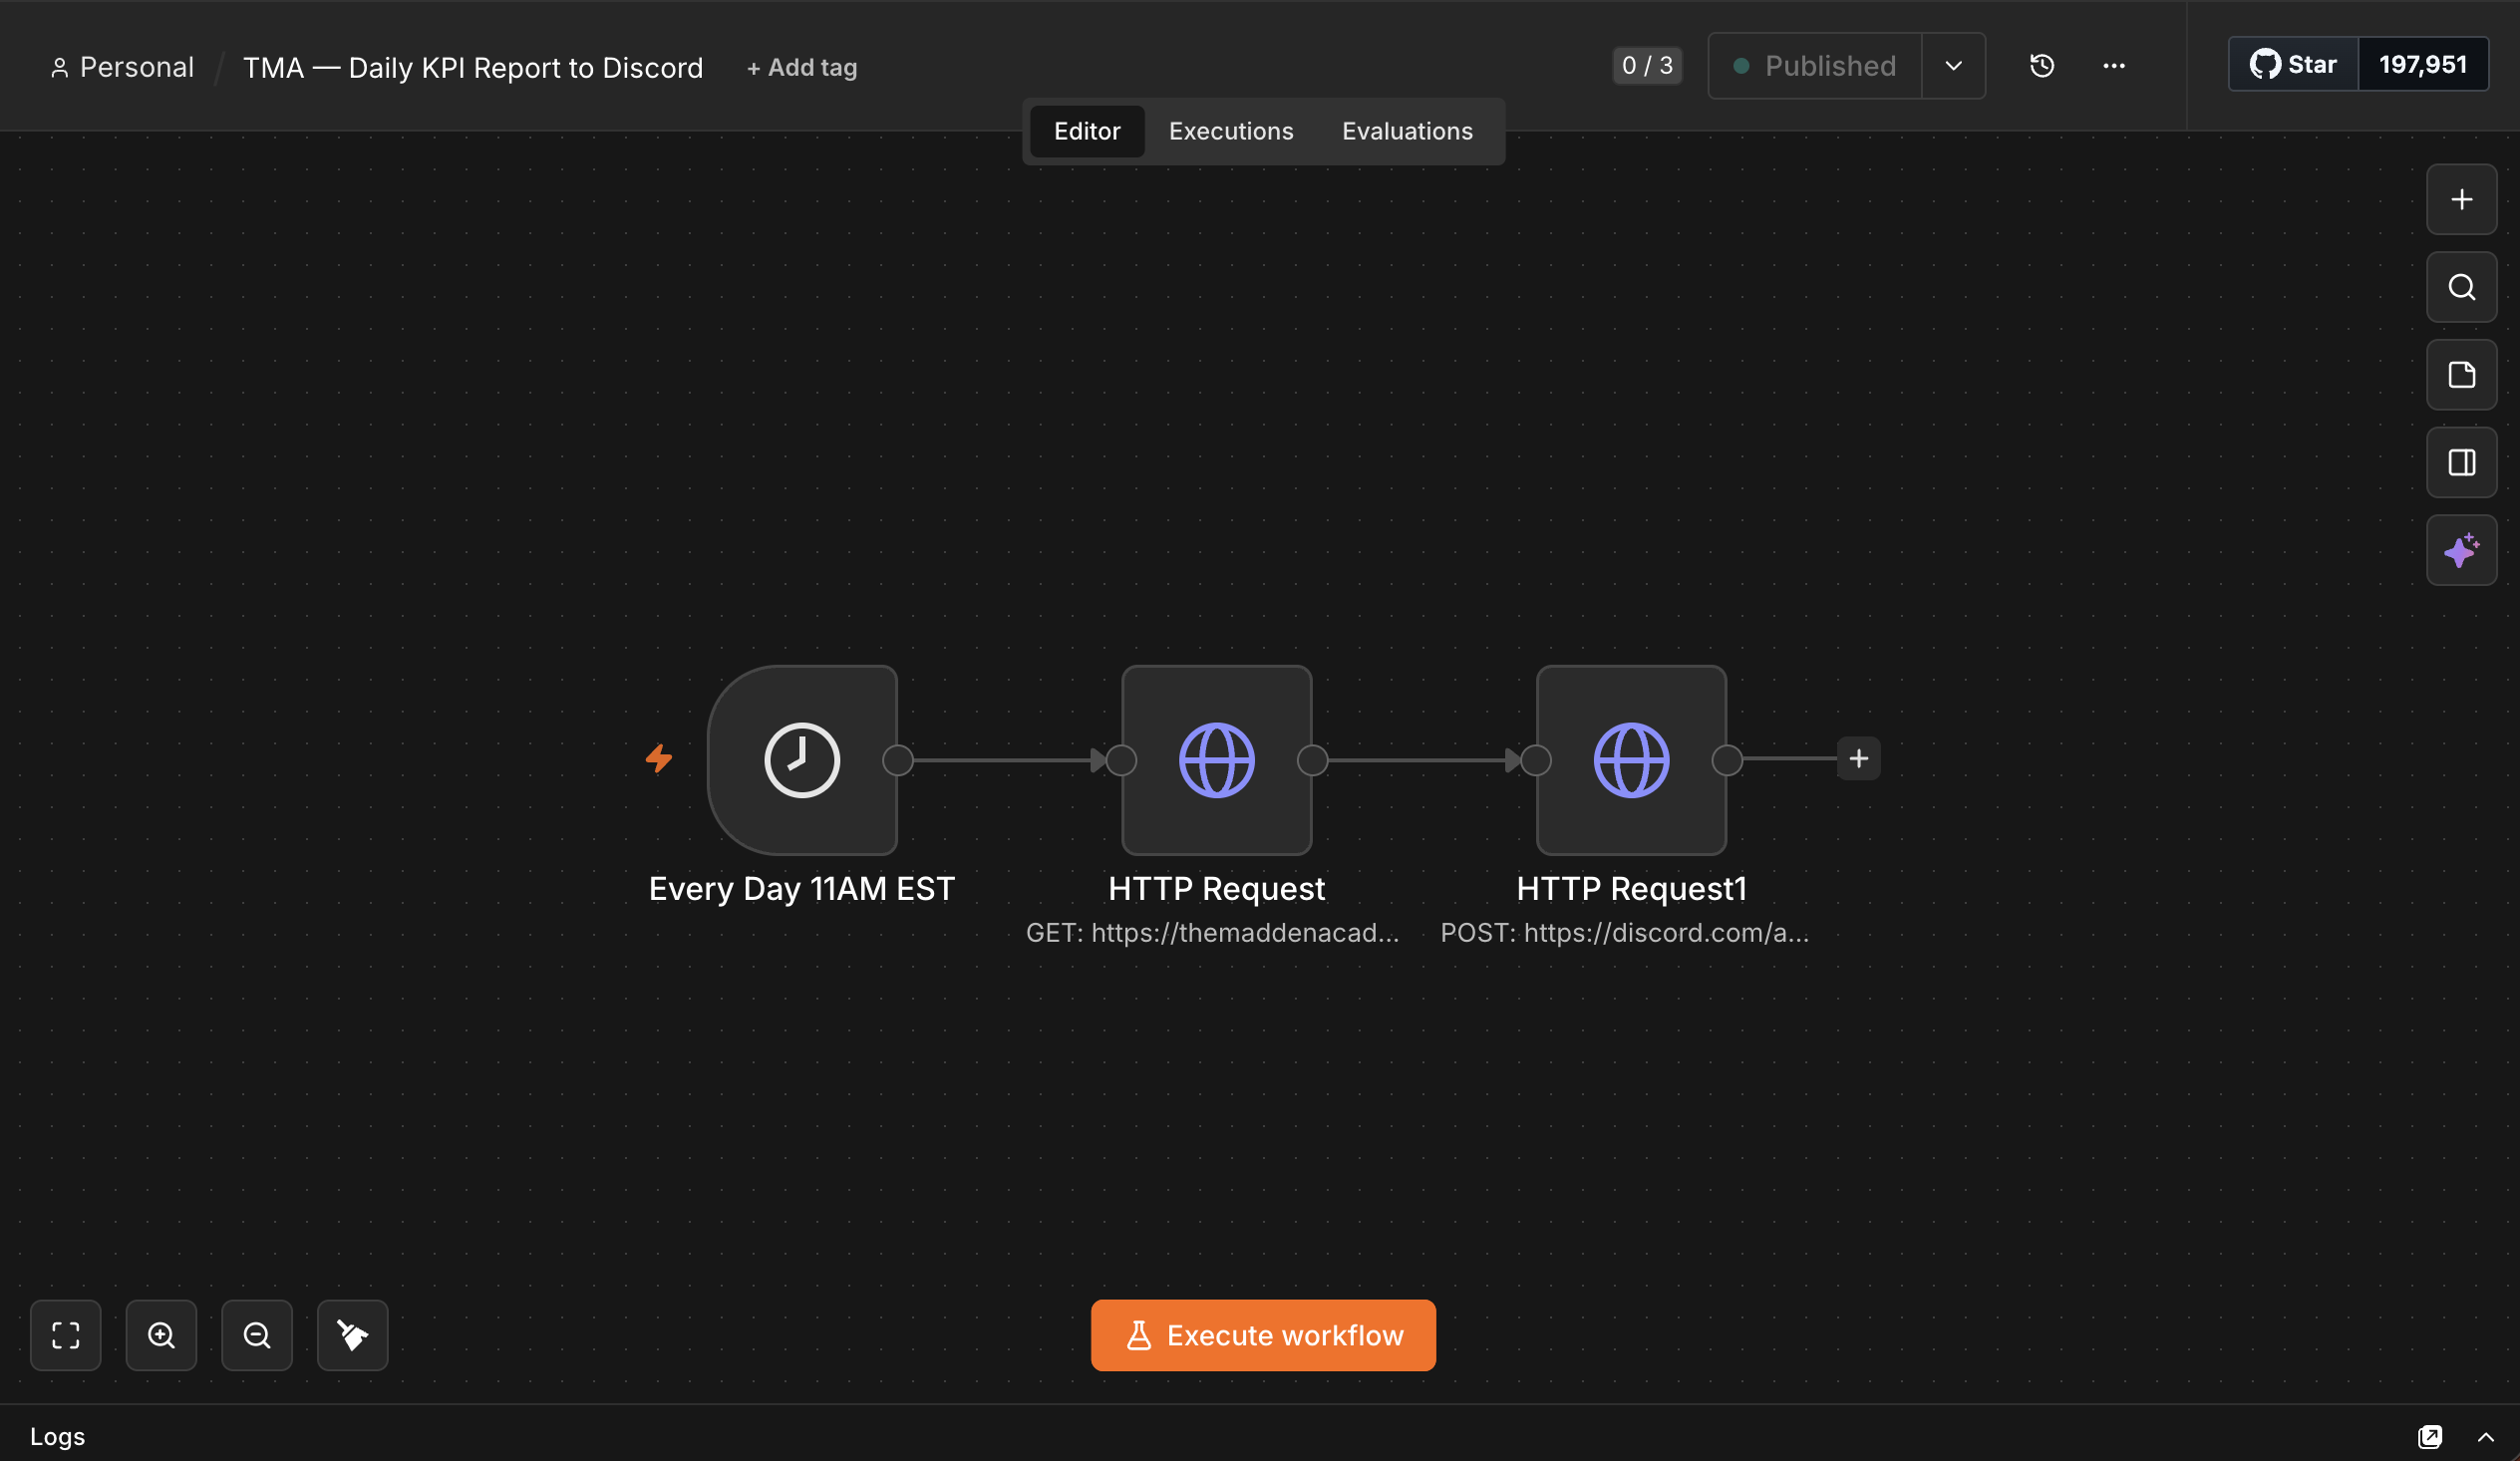Click the plus connector after HTTP Request1
Screen dimensions: 2520x1461
[1858, 759]
